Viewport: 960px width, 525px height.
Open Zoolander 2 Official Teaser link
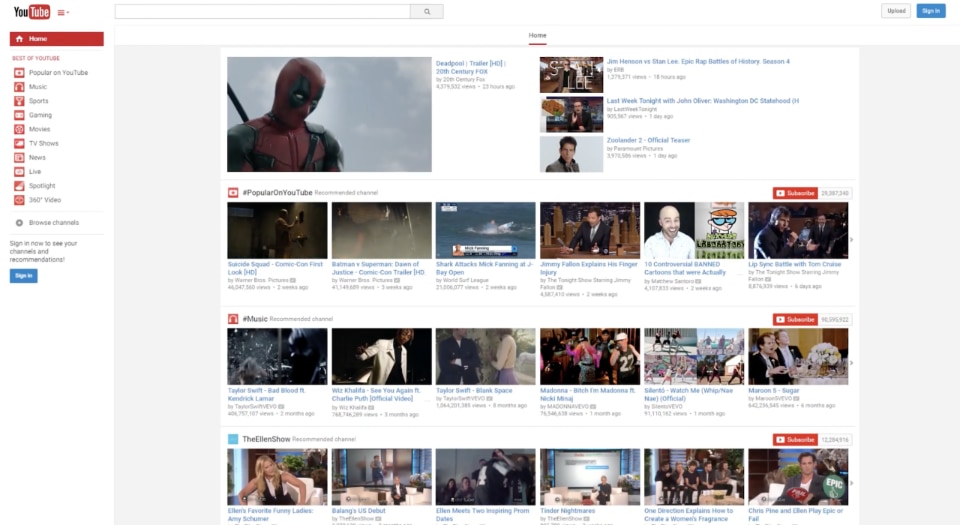click(x=648, y=140)
